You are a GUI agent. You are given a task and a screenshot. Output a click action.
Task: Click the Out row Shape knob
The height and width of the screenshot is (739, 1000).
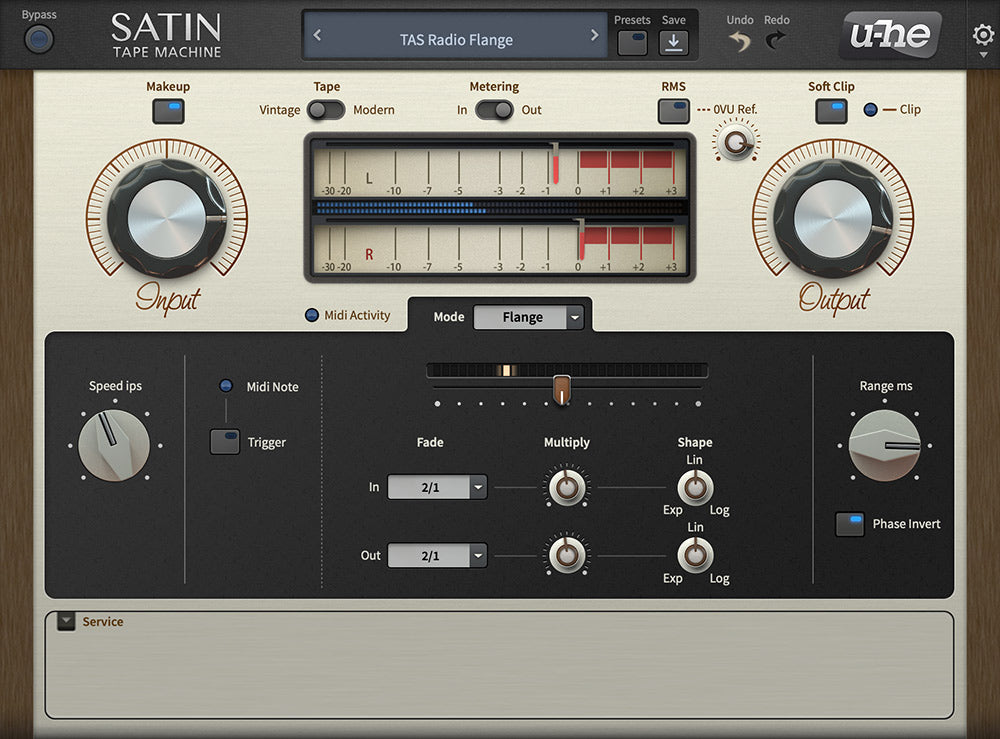(695, 555)
